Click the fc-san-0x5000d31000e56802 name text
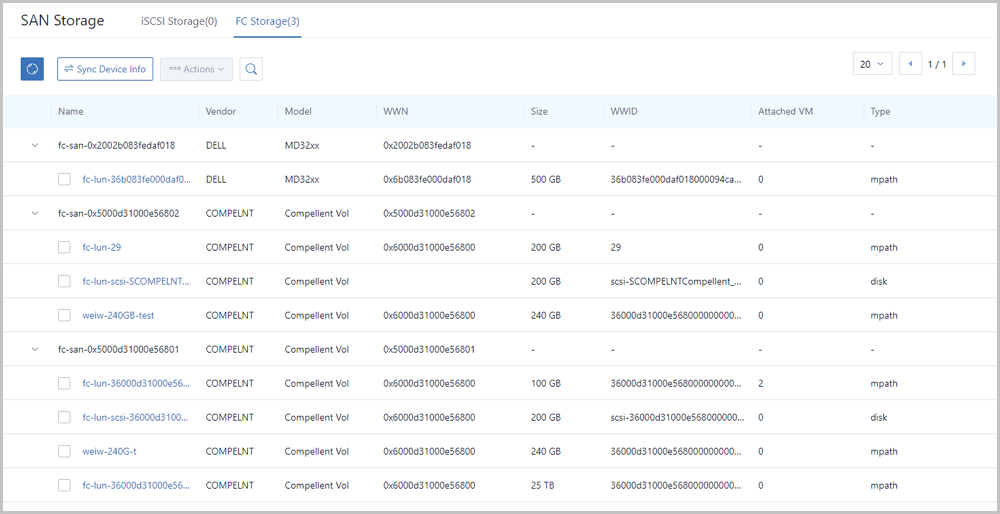This screenshot has height=514, width=1000. [119, 213]
